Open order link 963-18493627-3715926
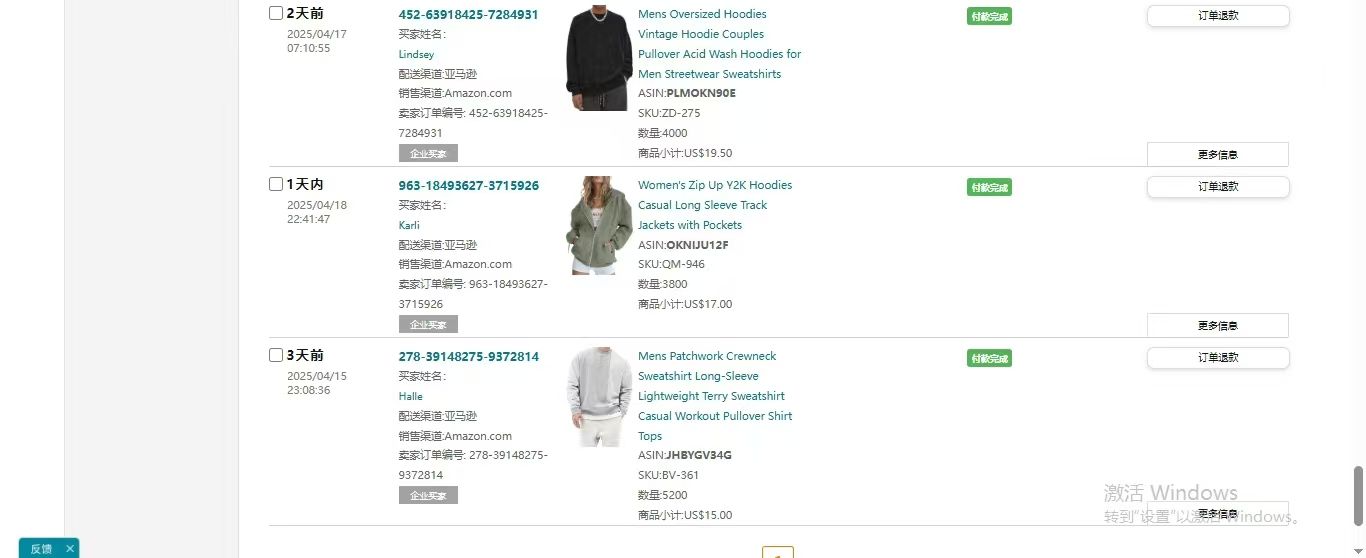 468,185
